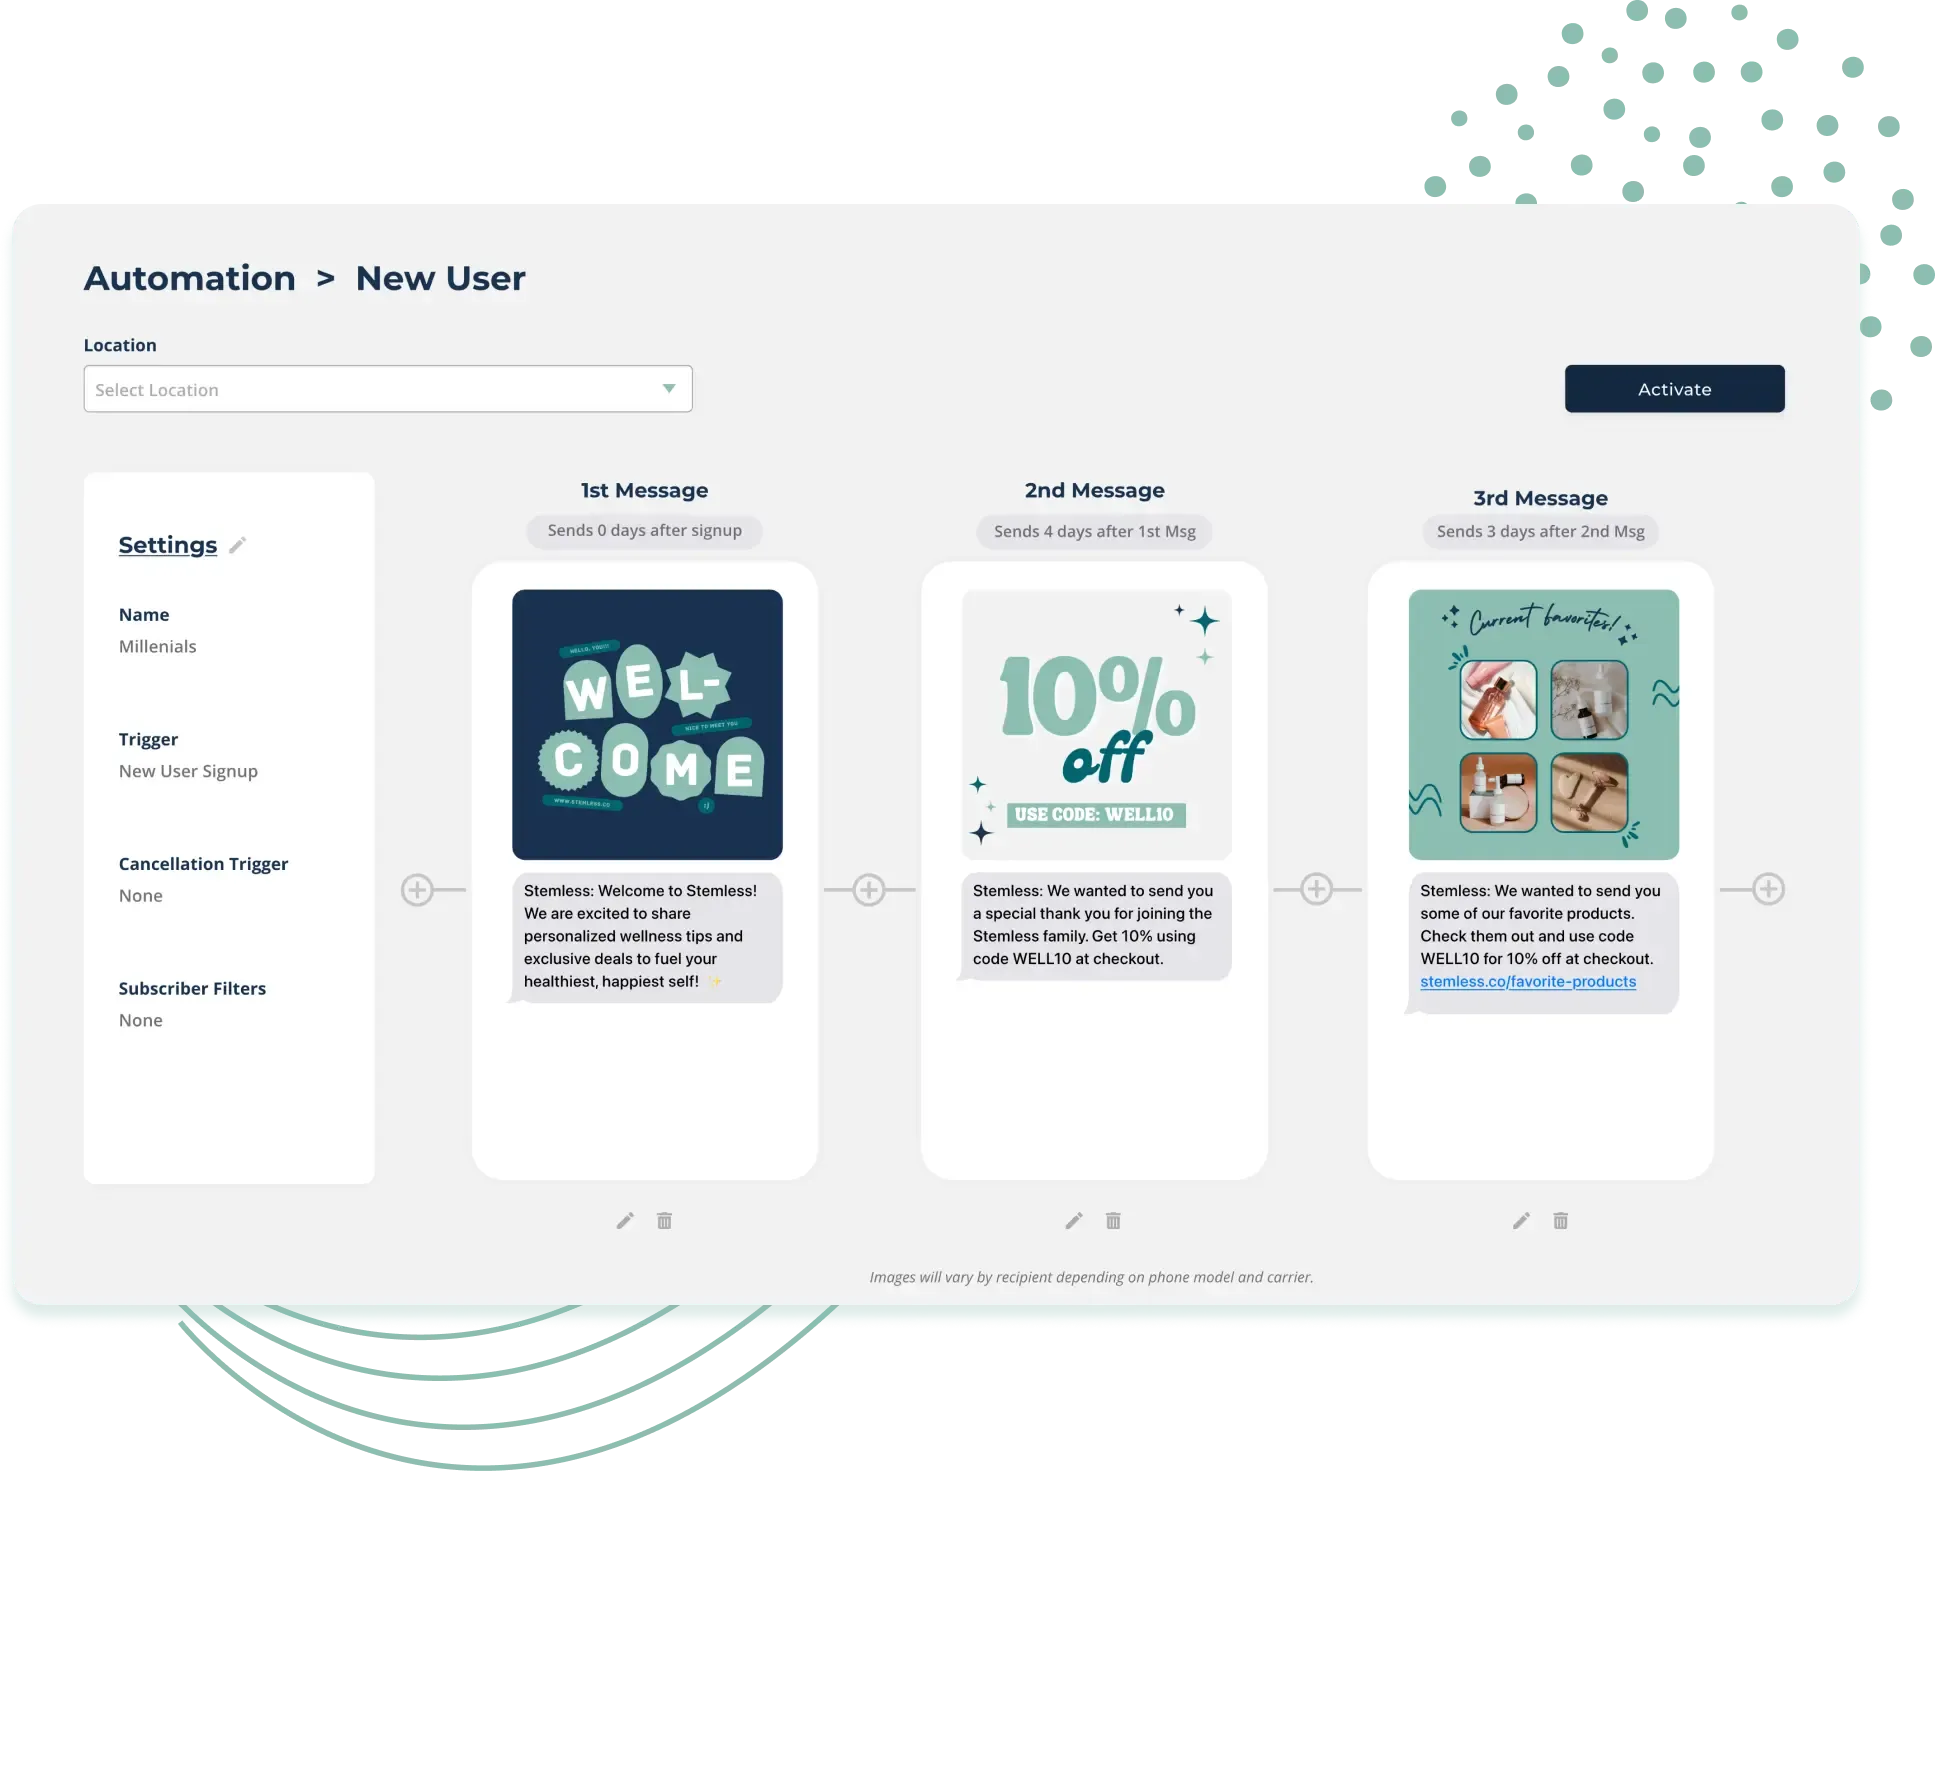Open the Select Location dropdown
The width and height of the screenshot is (1935, 1791).
(388, 388)
